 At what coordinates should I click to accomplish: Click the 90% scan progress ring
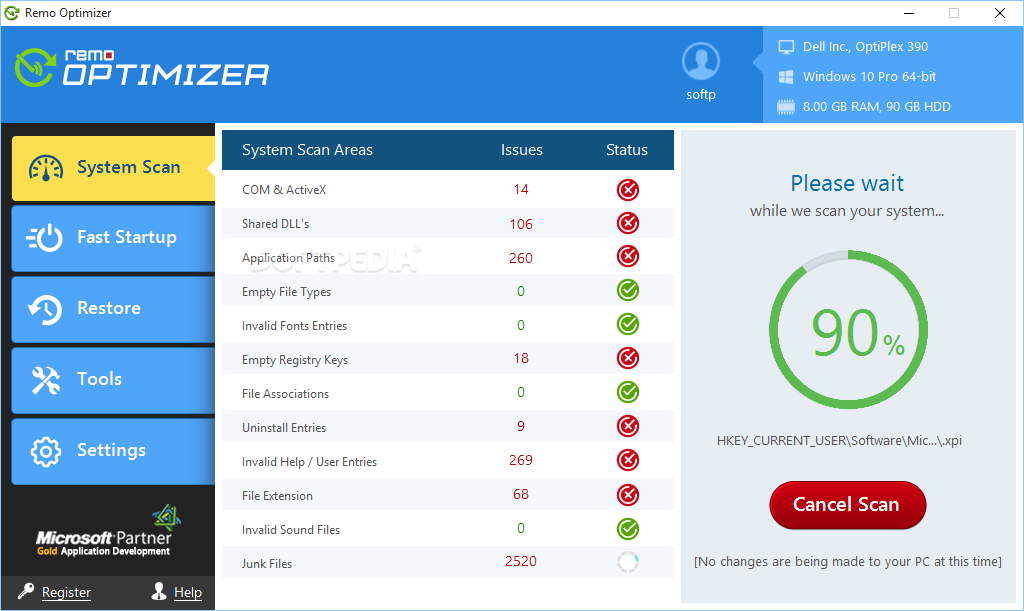(848, 330)
